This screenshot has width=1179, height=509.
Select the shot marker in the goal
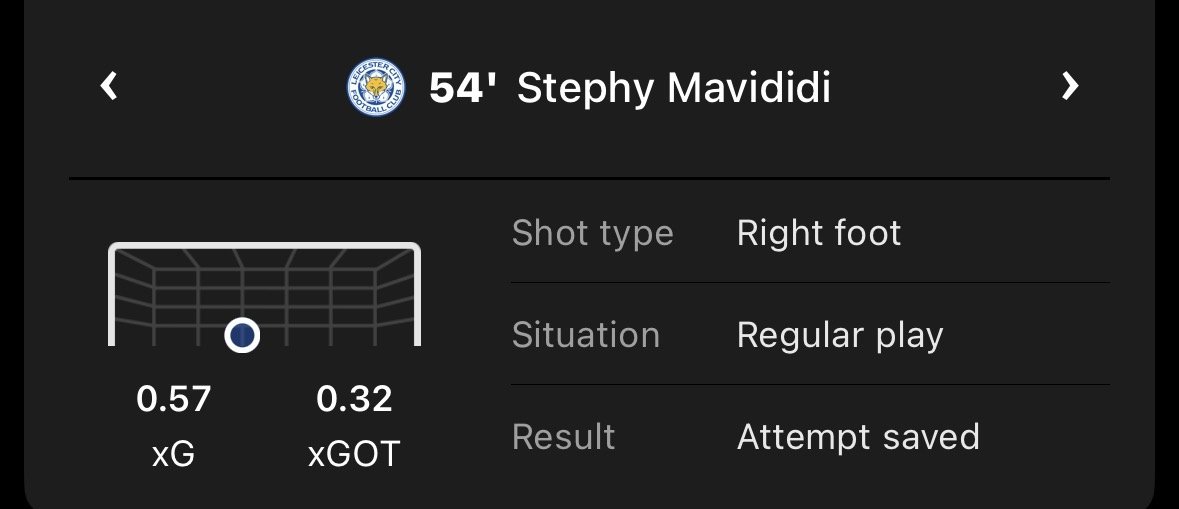241,335
